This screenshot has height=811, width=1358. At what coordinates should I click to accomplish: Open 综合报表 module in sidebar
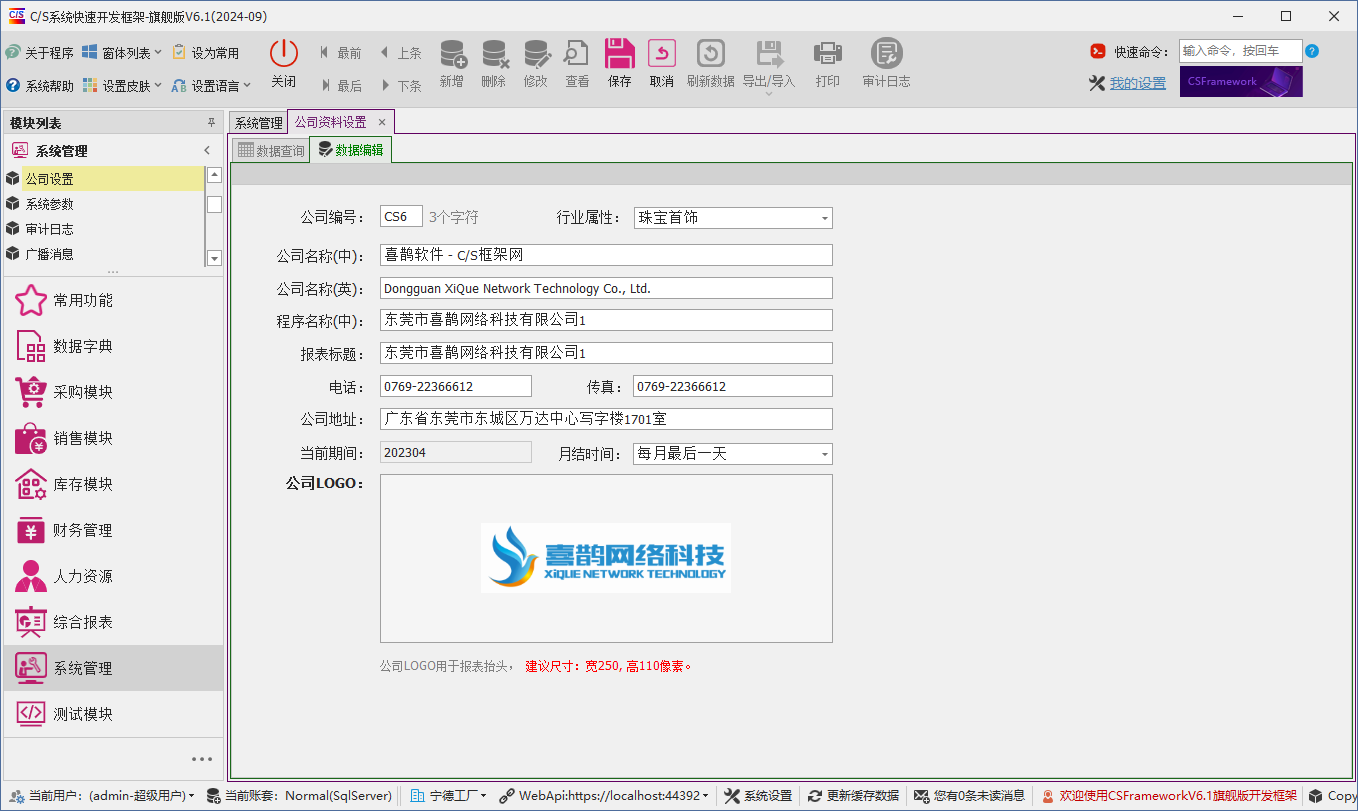pyautogui.click(x=114, y=622)
